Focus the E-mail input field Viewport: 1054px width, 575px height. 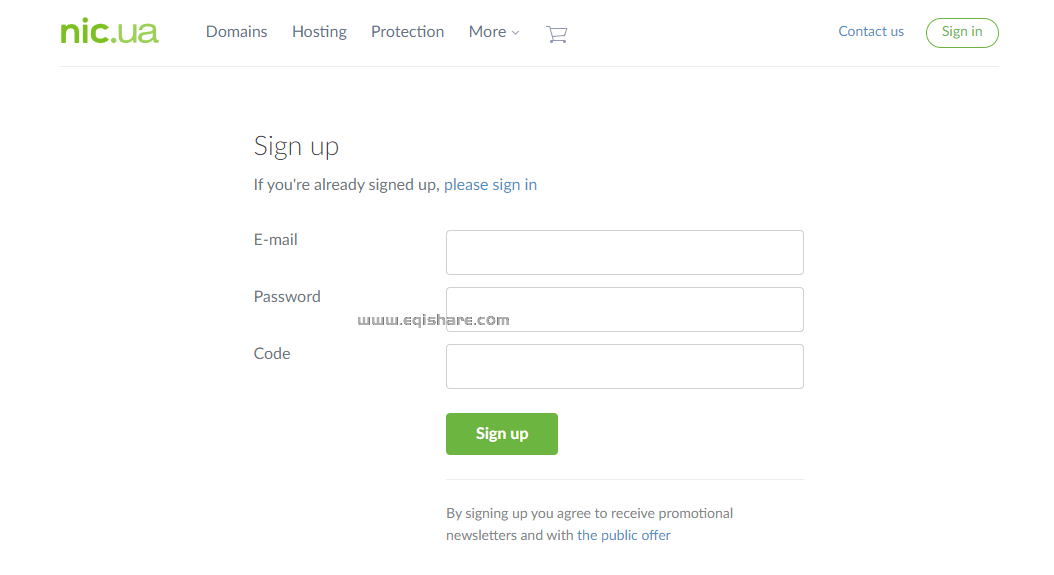[x=624, y=252]
